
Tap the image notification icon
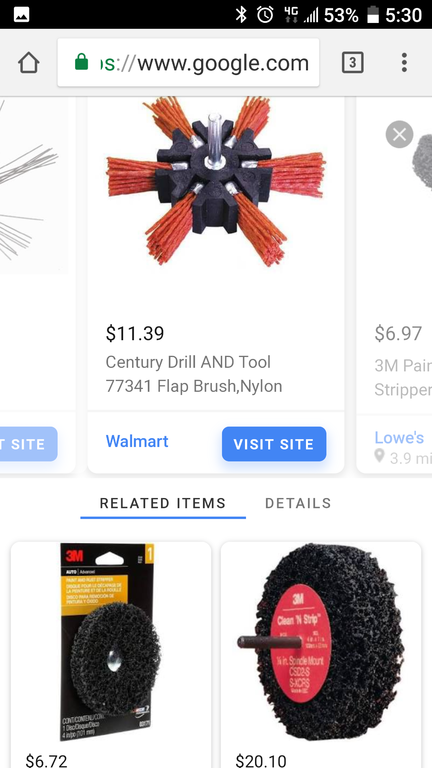21,15
